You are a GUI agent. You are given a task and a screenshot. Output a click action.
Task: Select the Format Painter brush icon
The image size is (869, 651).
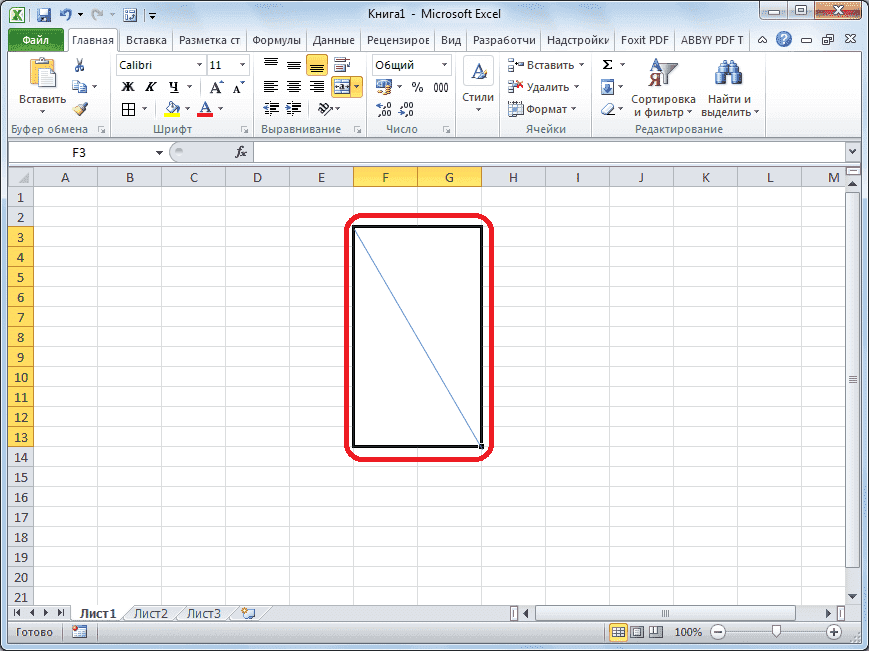pos(80,109)
